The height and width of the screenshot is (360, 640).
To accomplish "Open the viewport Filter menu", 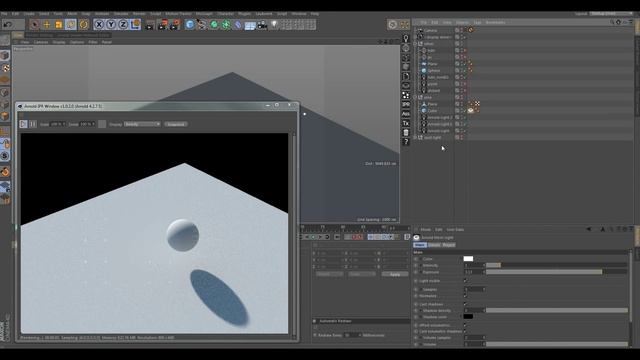I will tap(93, 42).
